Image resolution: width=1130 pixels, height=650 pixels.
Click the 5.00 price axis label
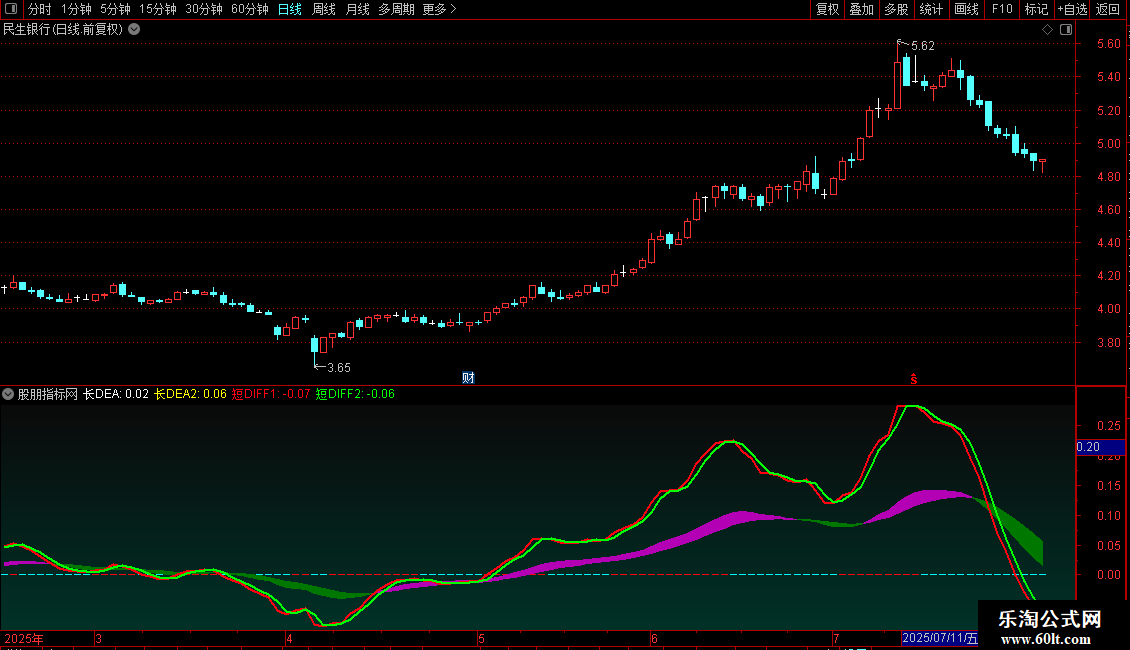pos(1109,143)
